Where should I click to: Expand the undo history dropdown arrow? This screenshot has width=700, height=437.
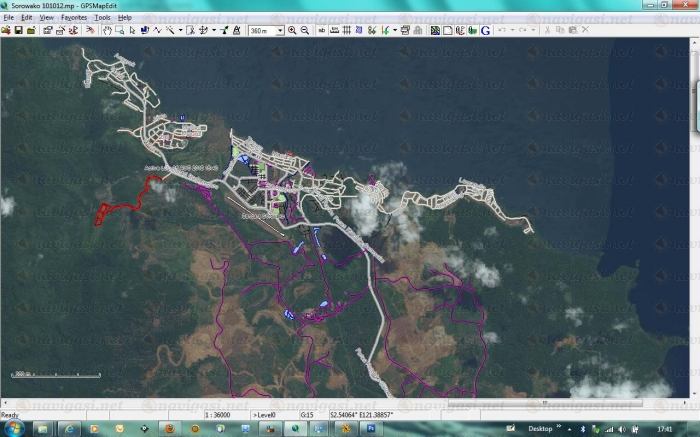pos(511,30)
